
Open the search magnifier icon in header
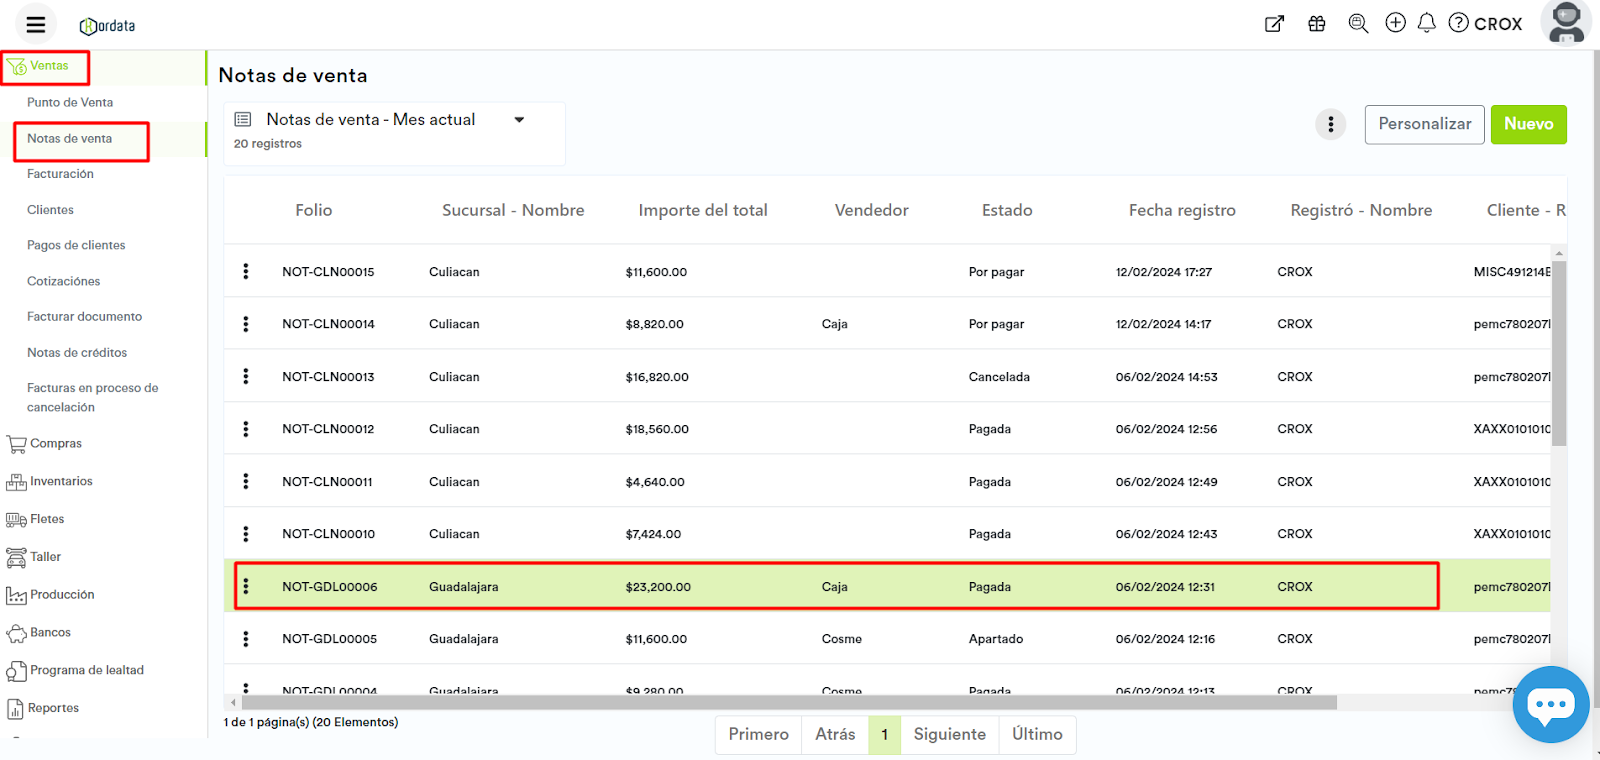(x=1357, y=24)
